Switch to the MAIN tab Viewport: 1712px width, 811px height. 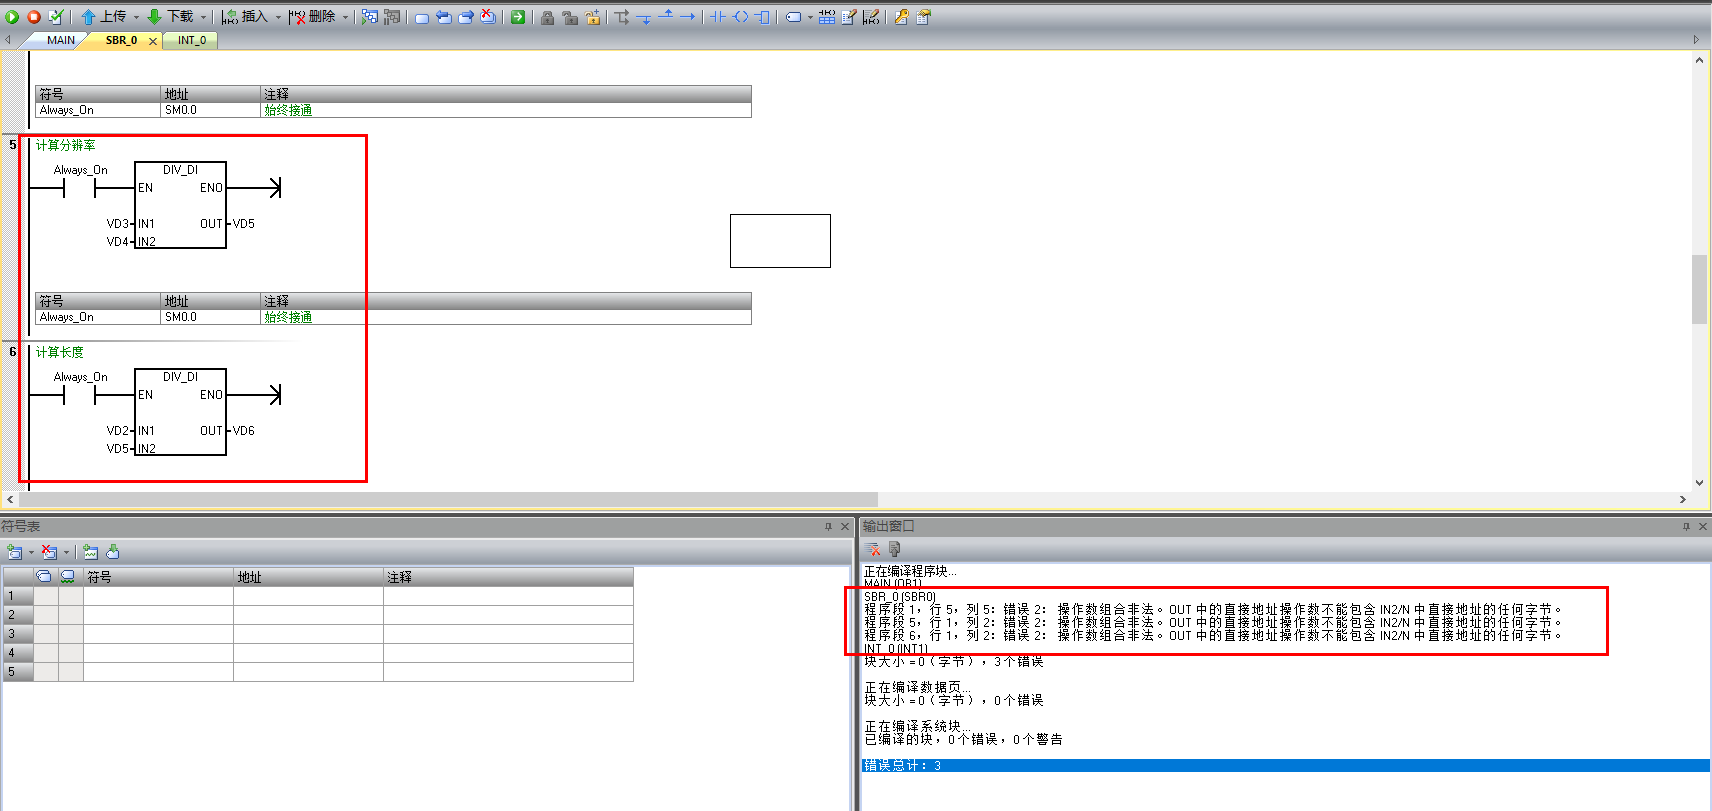pyautogui.click(x=60, y=40)
